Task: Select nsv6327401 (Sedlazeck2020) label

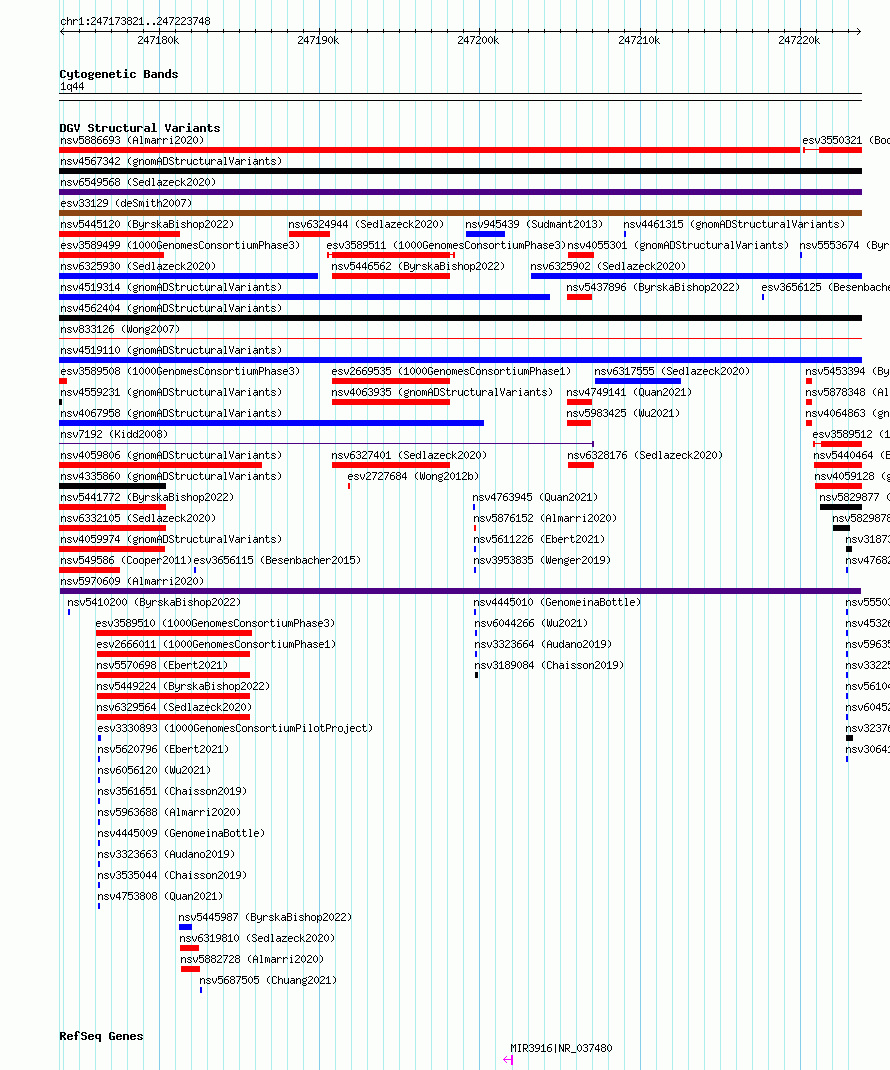Action: [409, 455]
